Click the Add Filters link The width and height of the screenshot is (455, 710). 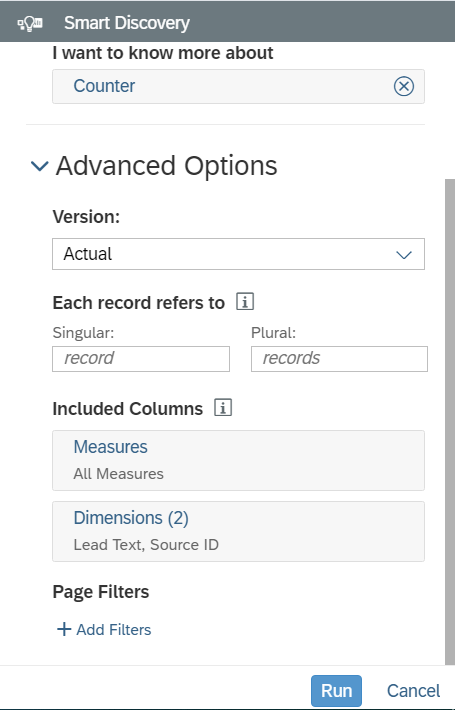[x=114, y=629]
